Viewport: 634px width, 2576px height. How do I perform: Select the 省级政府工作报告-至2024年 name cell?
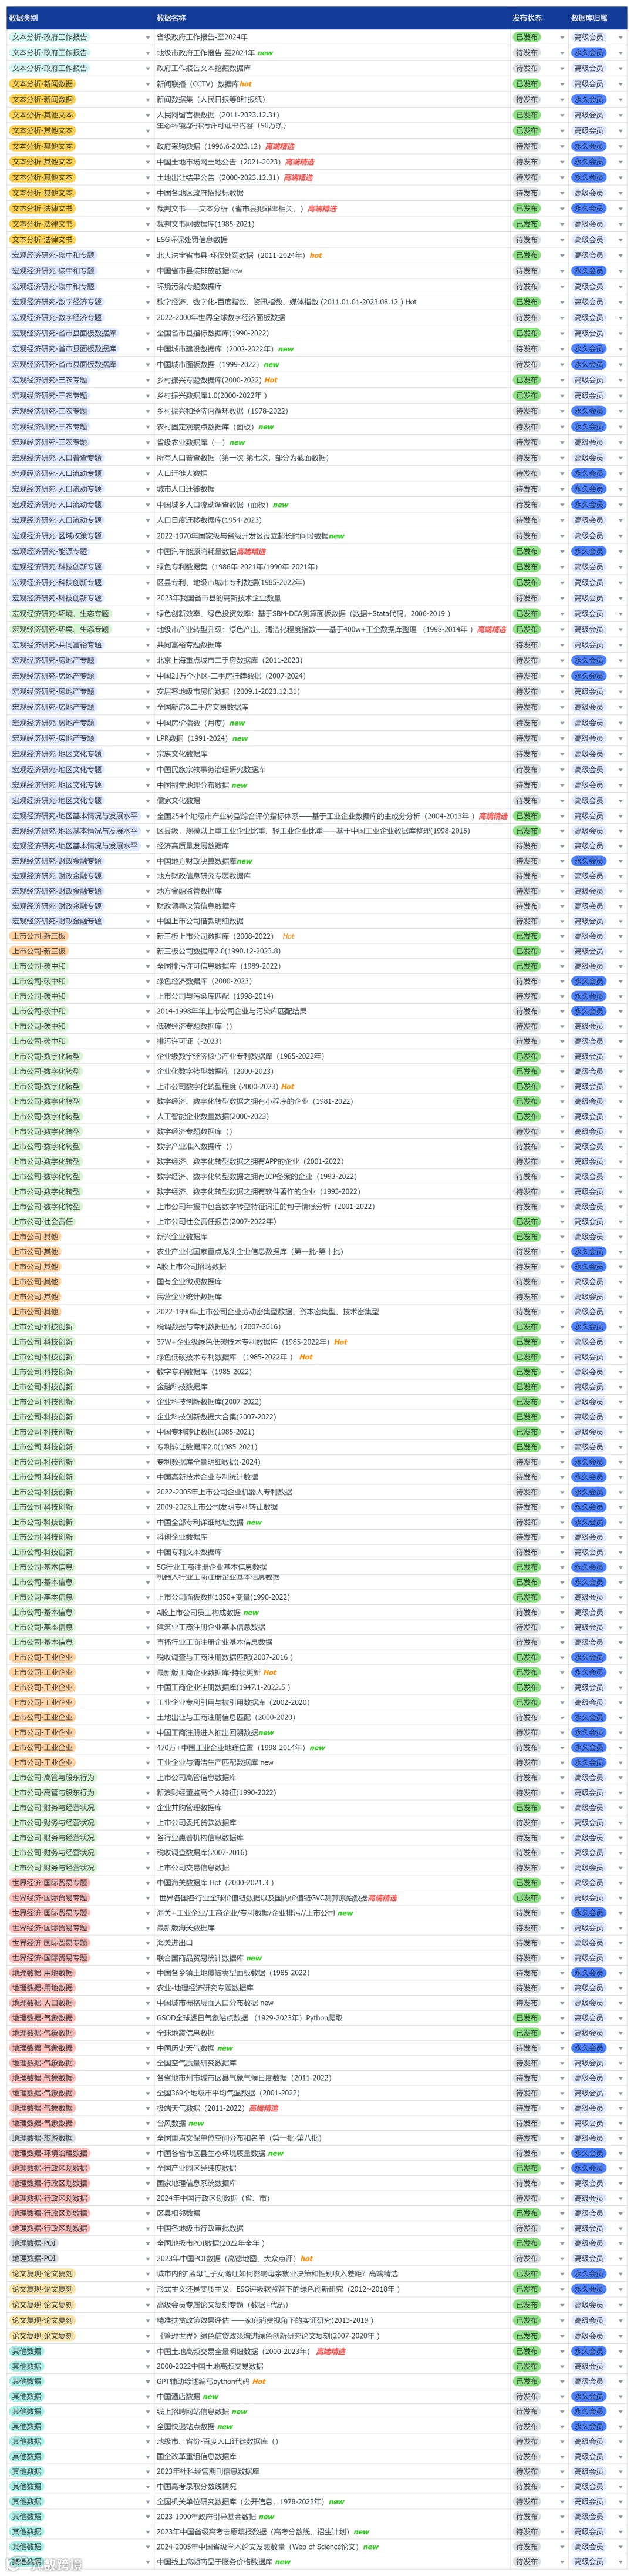(x=332, y=37)
